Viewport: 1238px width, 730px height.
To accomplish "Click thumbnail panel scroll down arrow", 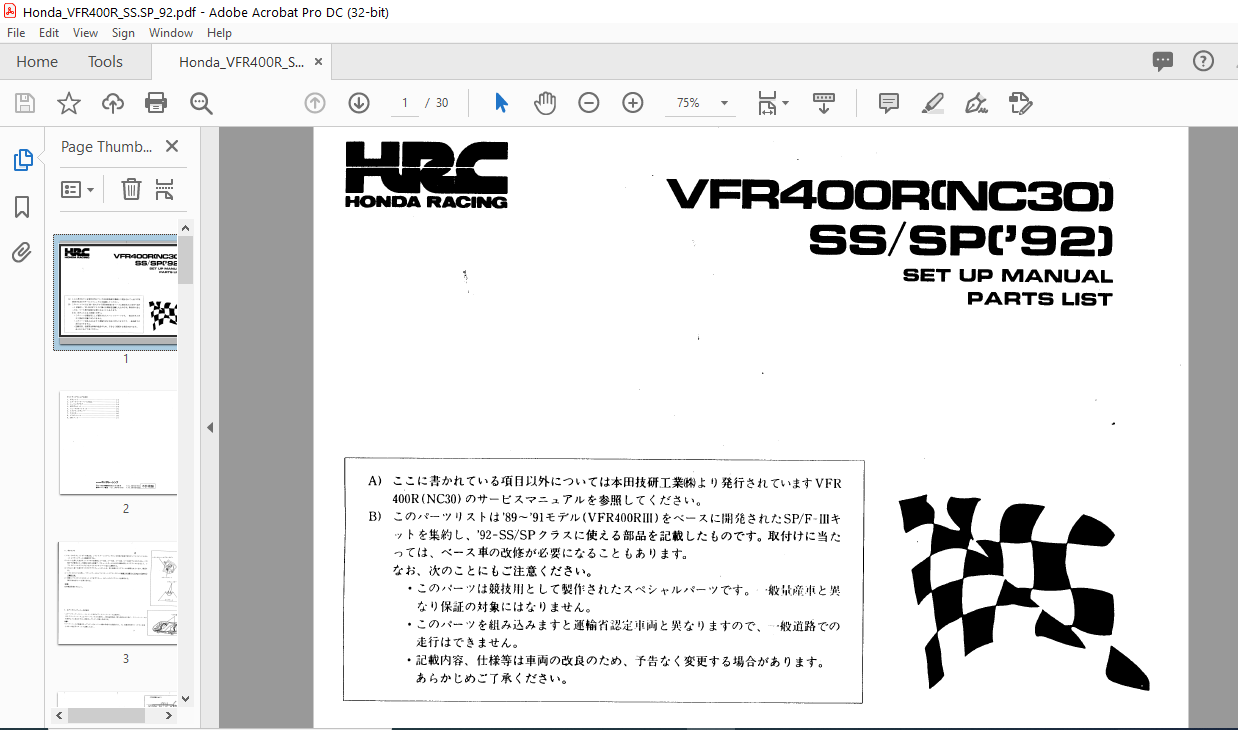I will [x=186, y=699].
